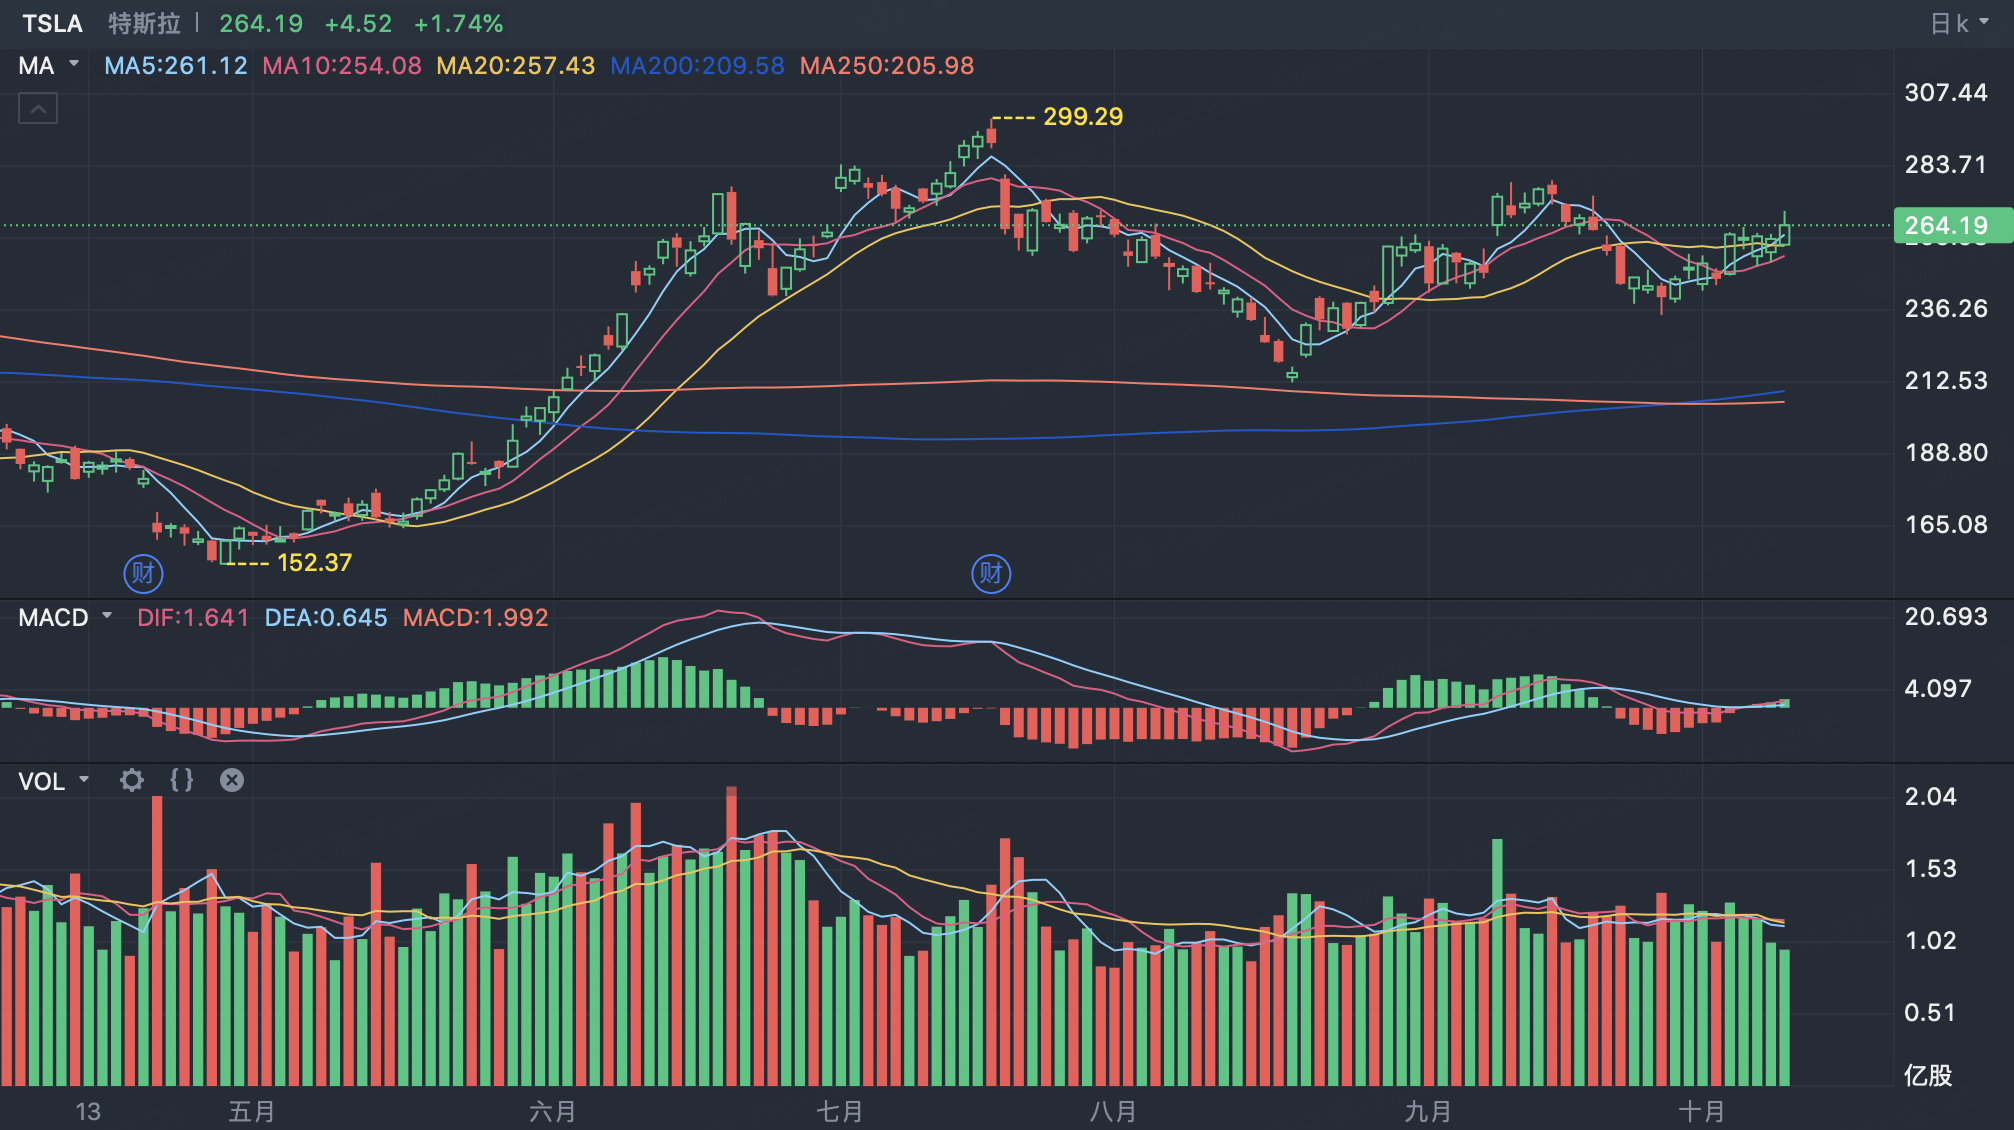Viewport: 2014px width, 1130px height.
Task: Click the 236.26 price axis label
Action: (1946, 309)
